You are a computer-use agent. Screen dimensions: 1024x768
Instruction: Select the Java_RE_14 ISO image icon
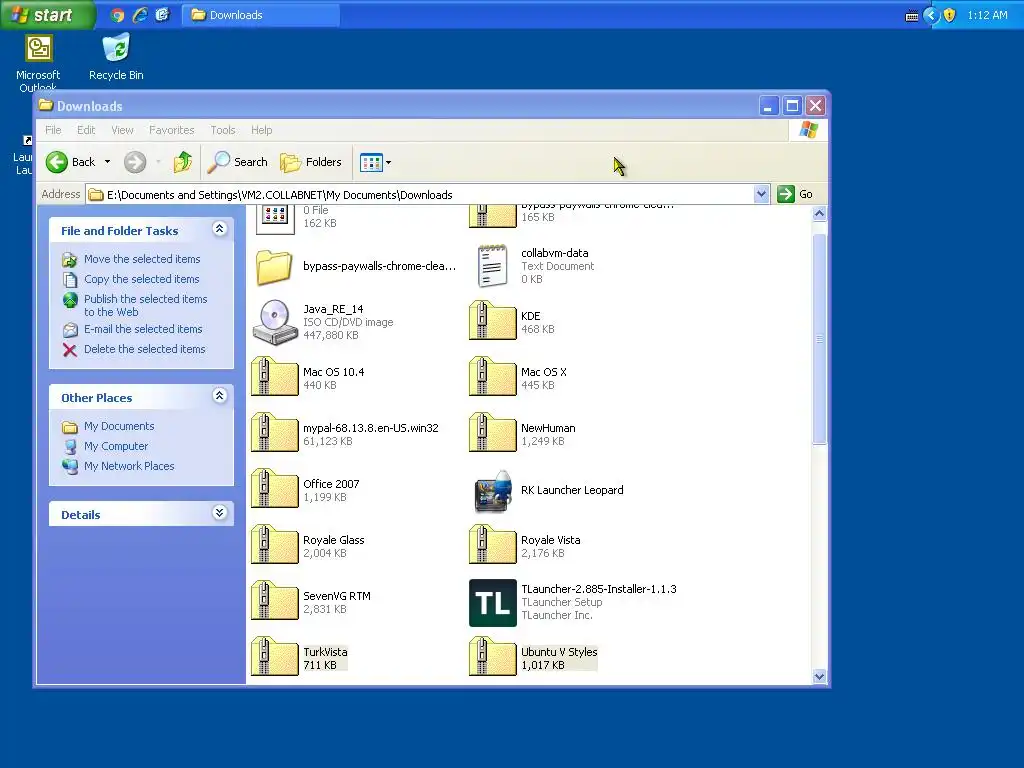coord(275,322)
